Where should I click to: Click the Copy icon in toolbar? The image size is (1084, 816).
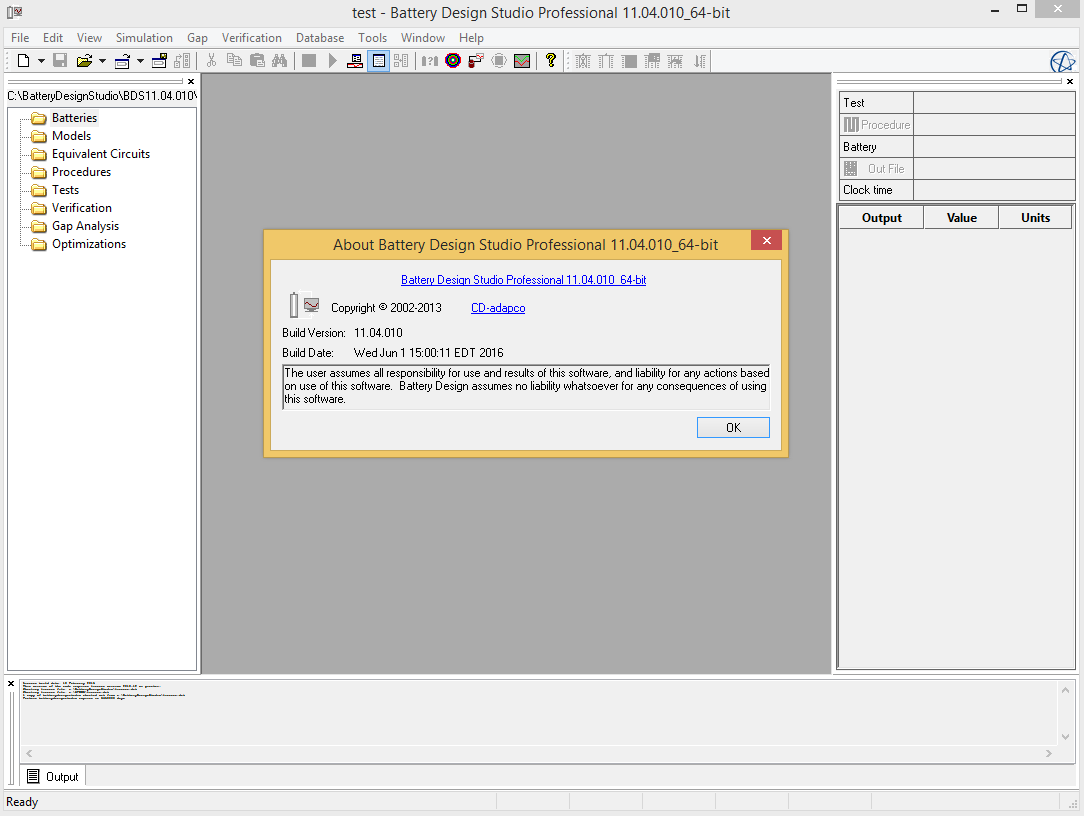pyautogui.click(x=234, y=61)
